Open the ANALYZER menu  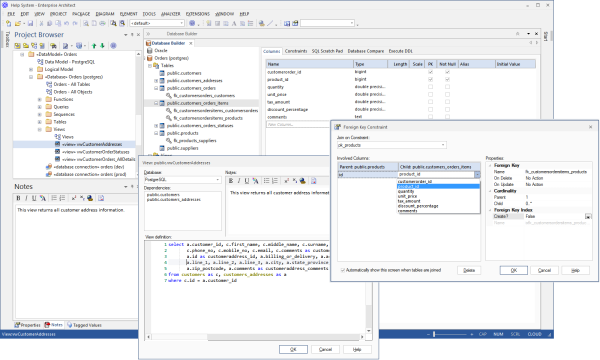tap(171, 14)
